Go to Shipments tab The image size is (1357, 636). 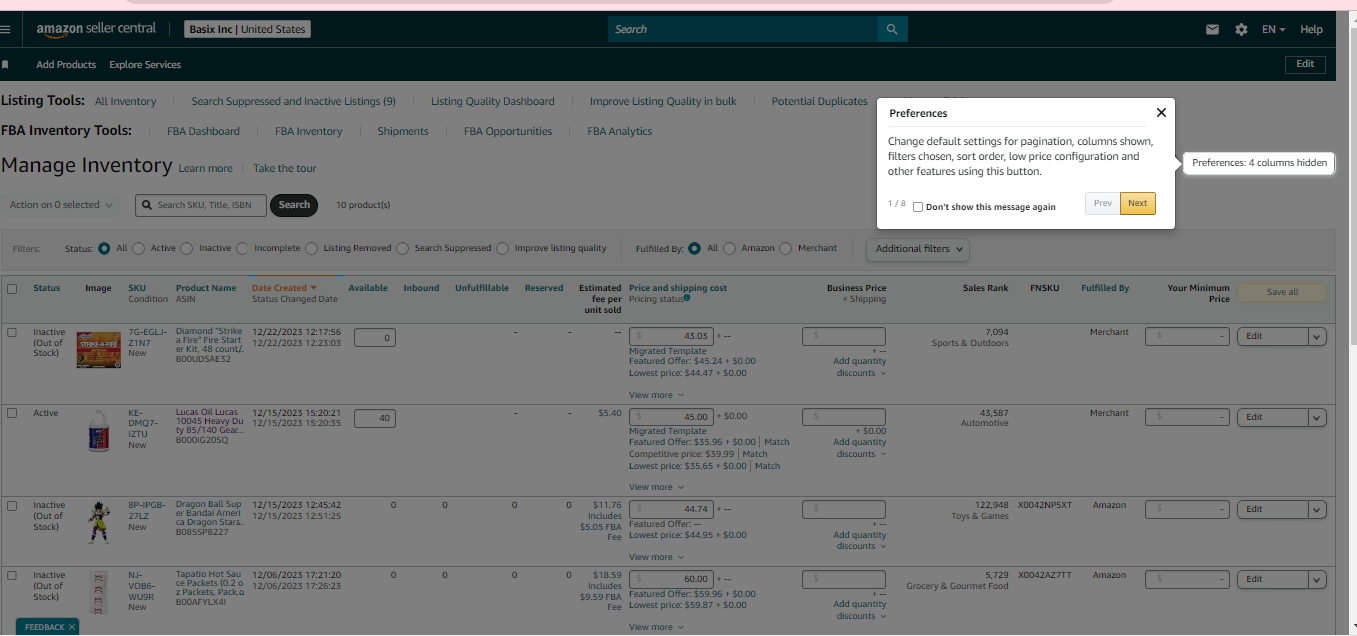(403, 131)
